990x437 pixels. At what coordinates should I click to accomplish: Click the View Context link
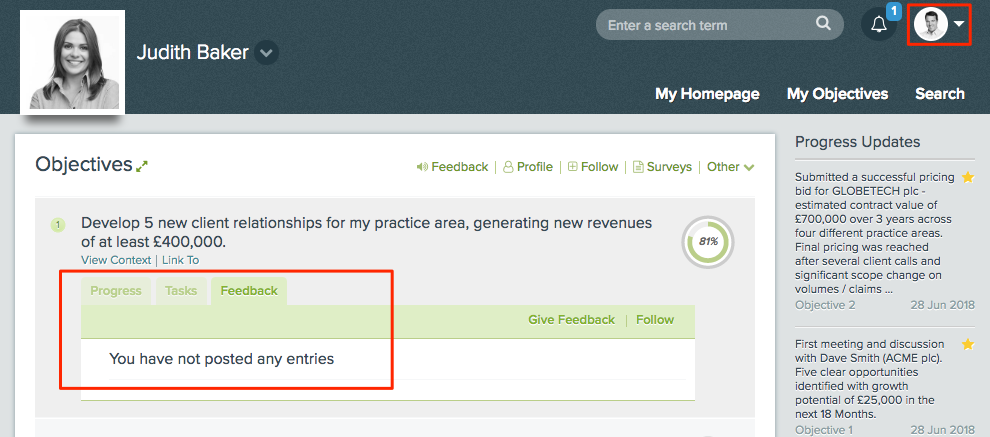(x=116, y=260)
